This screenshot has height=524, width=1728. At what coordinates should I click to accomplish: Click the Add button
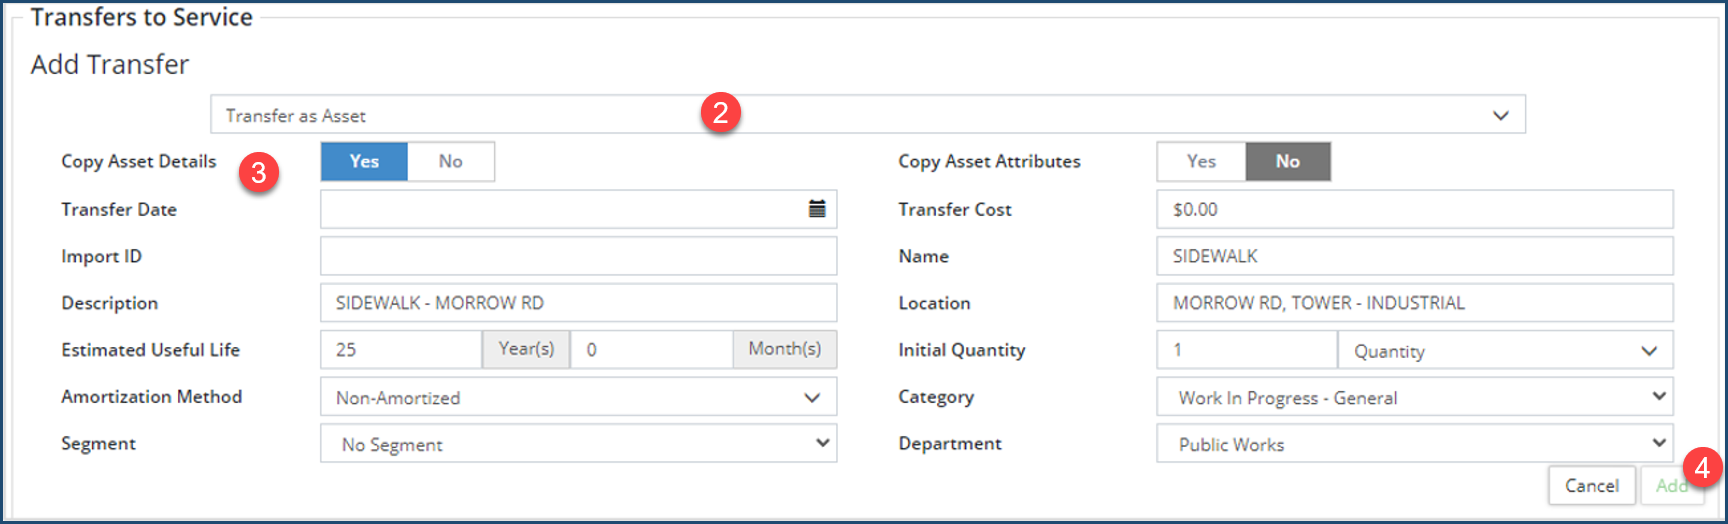coord(1670,486)
